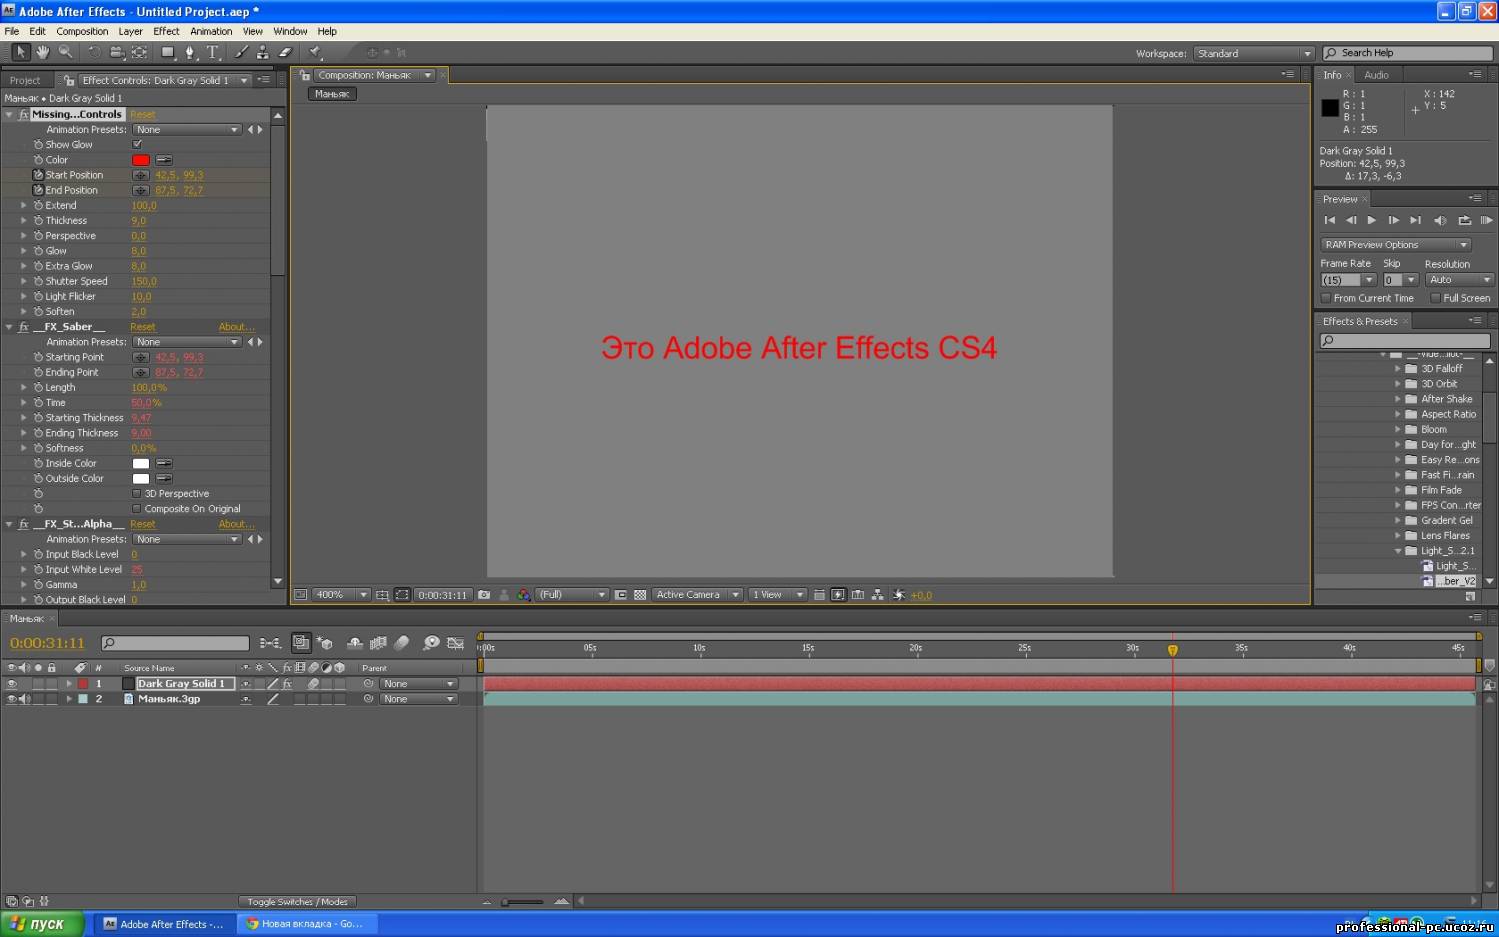Toggle Transparency Grid checkerboard icon

(x=640, y=594)
